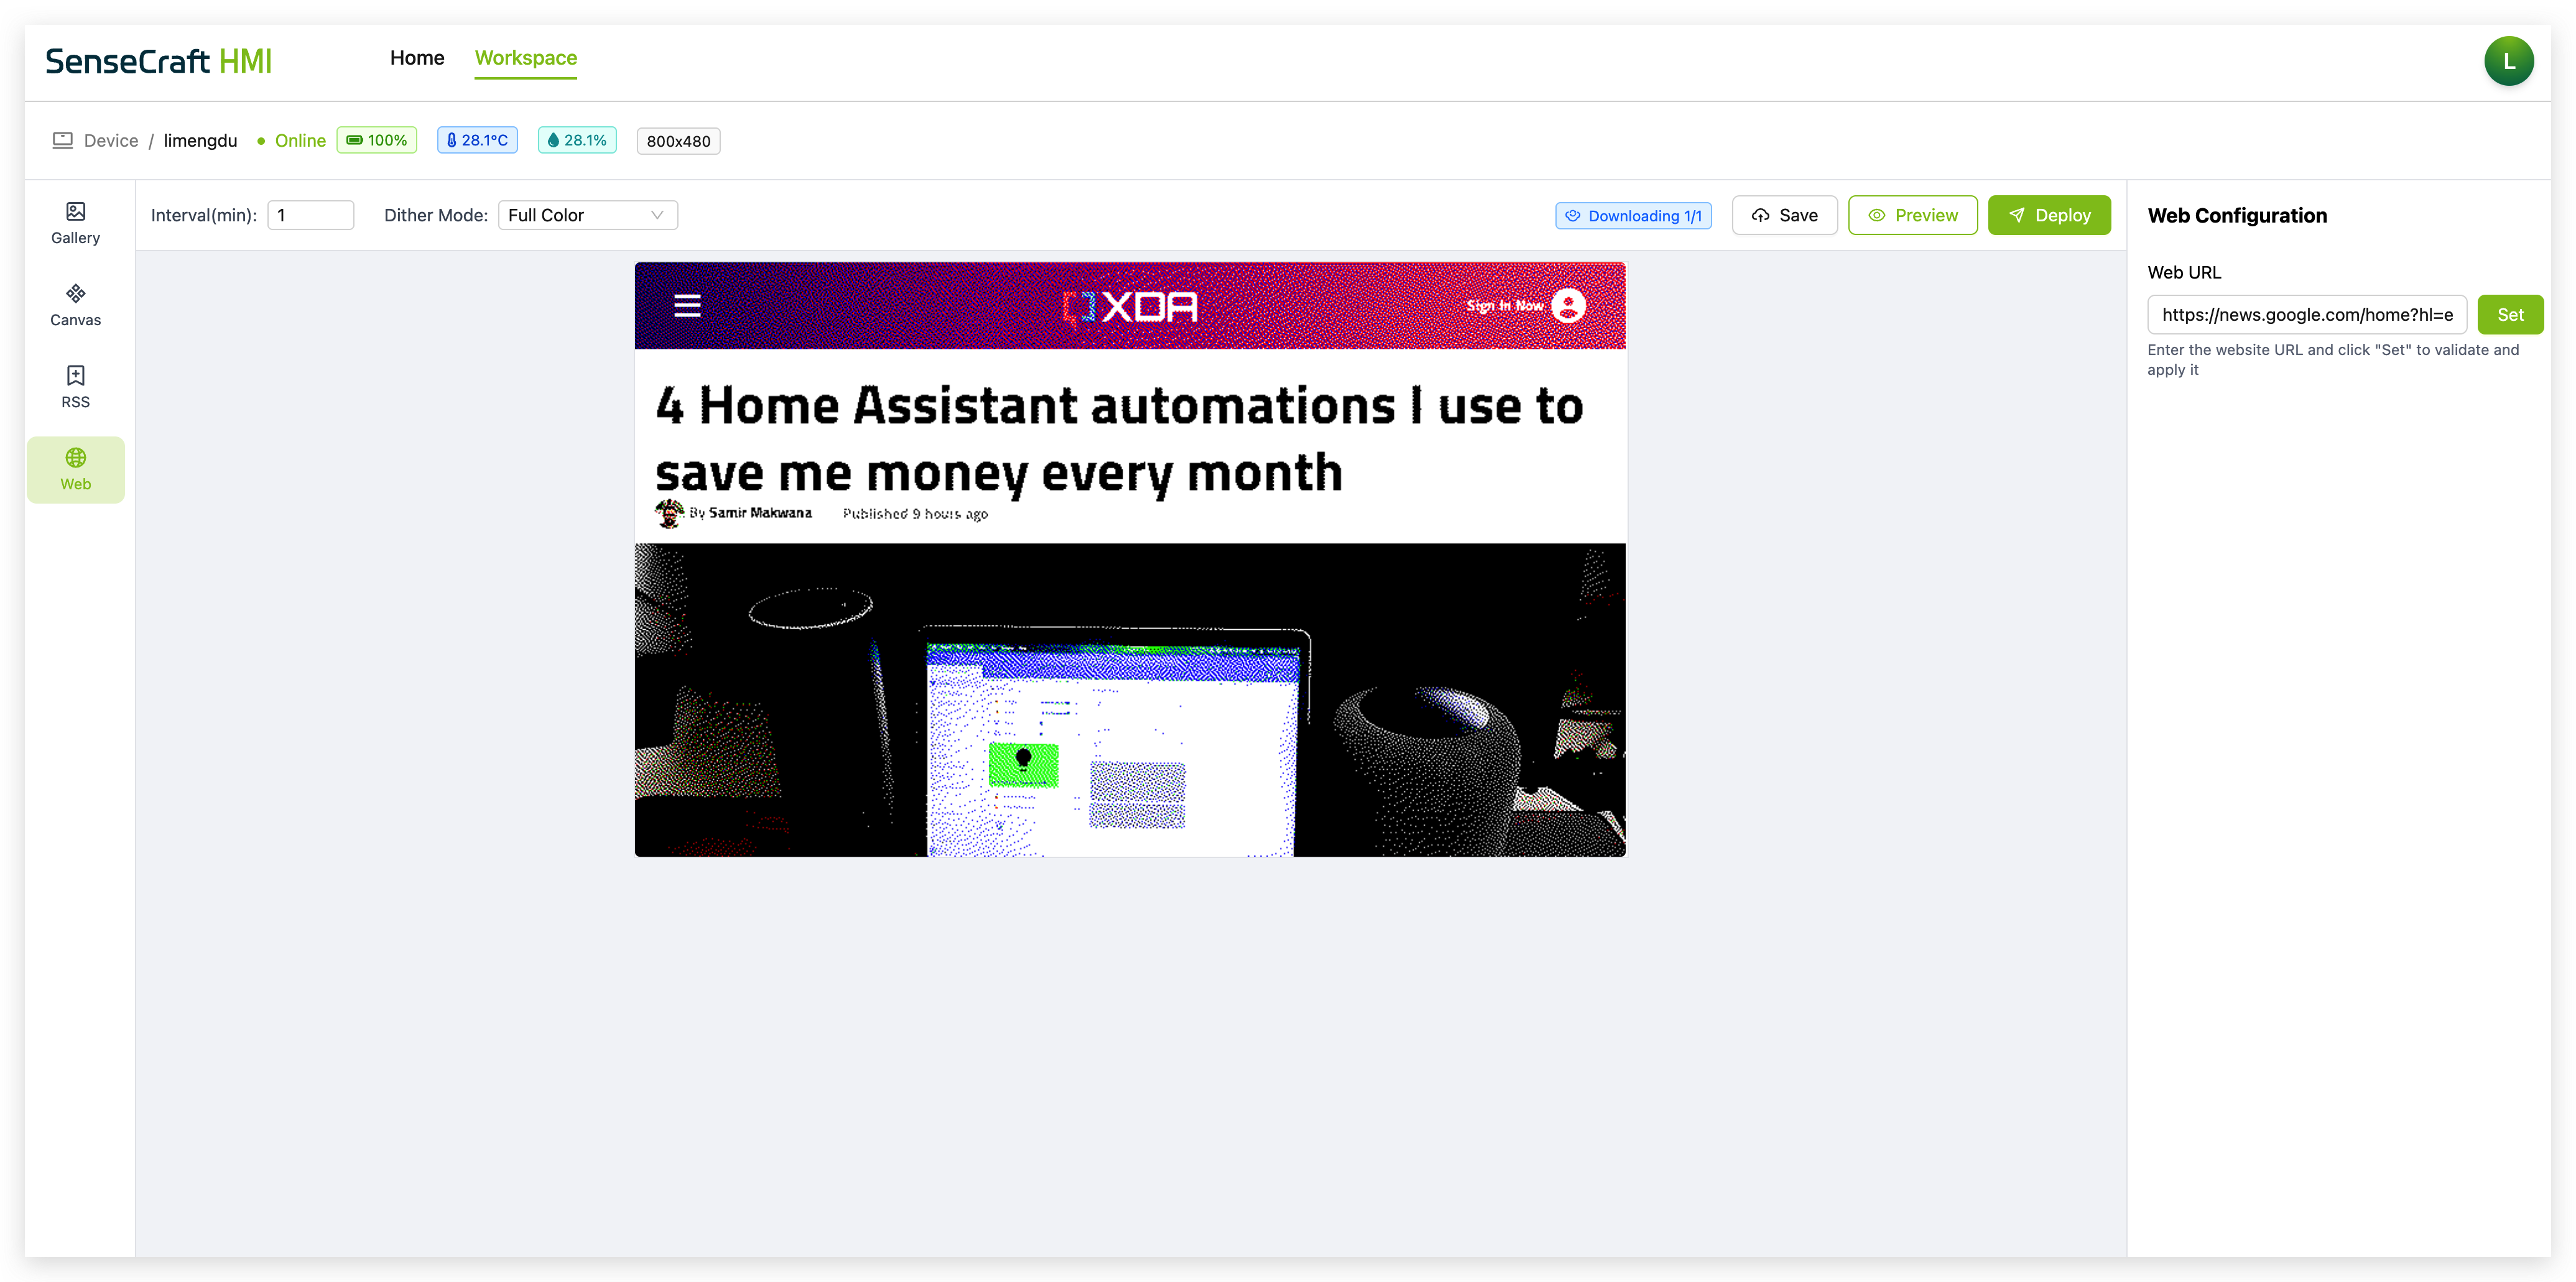Focus the Interval(min) input field
The image size is (2576, 1282).
click(311, 215)
